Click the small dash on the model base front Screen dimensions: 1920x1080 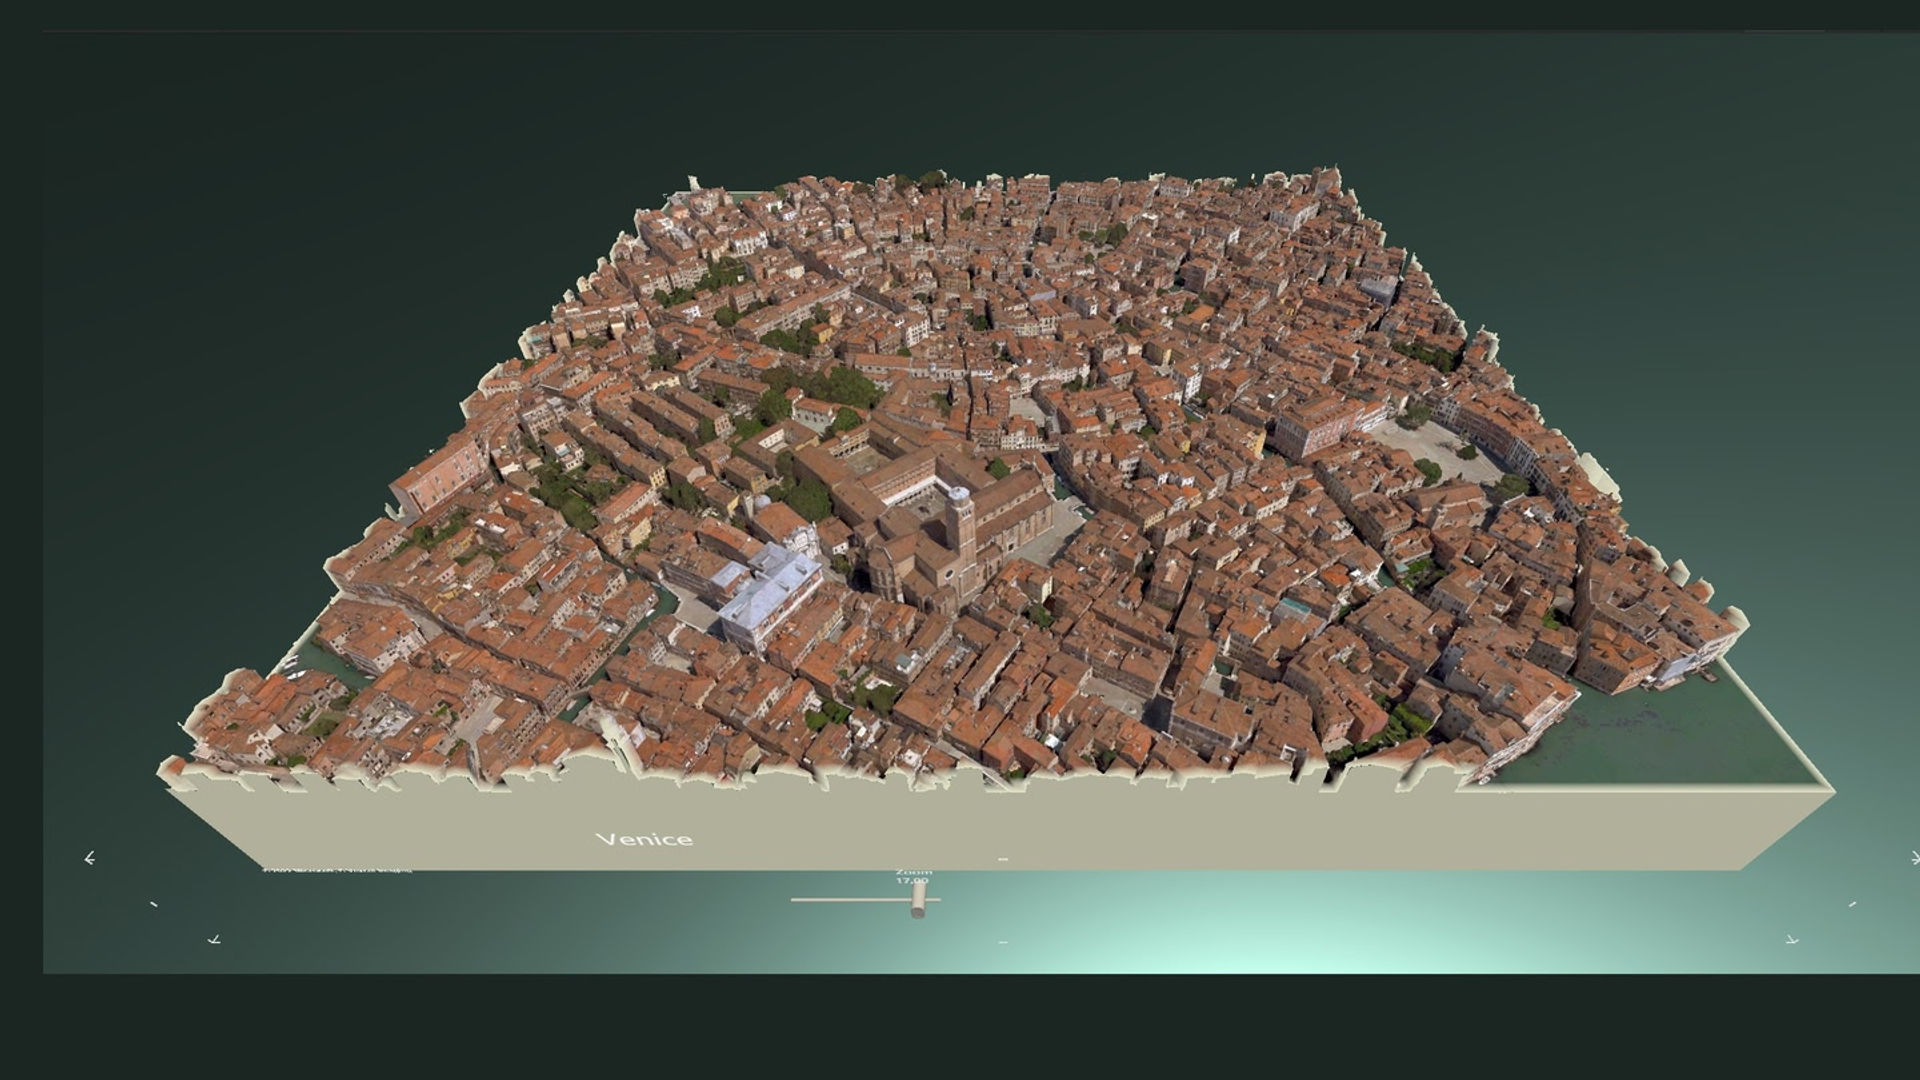1003,859
